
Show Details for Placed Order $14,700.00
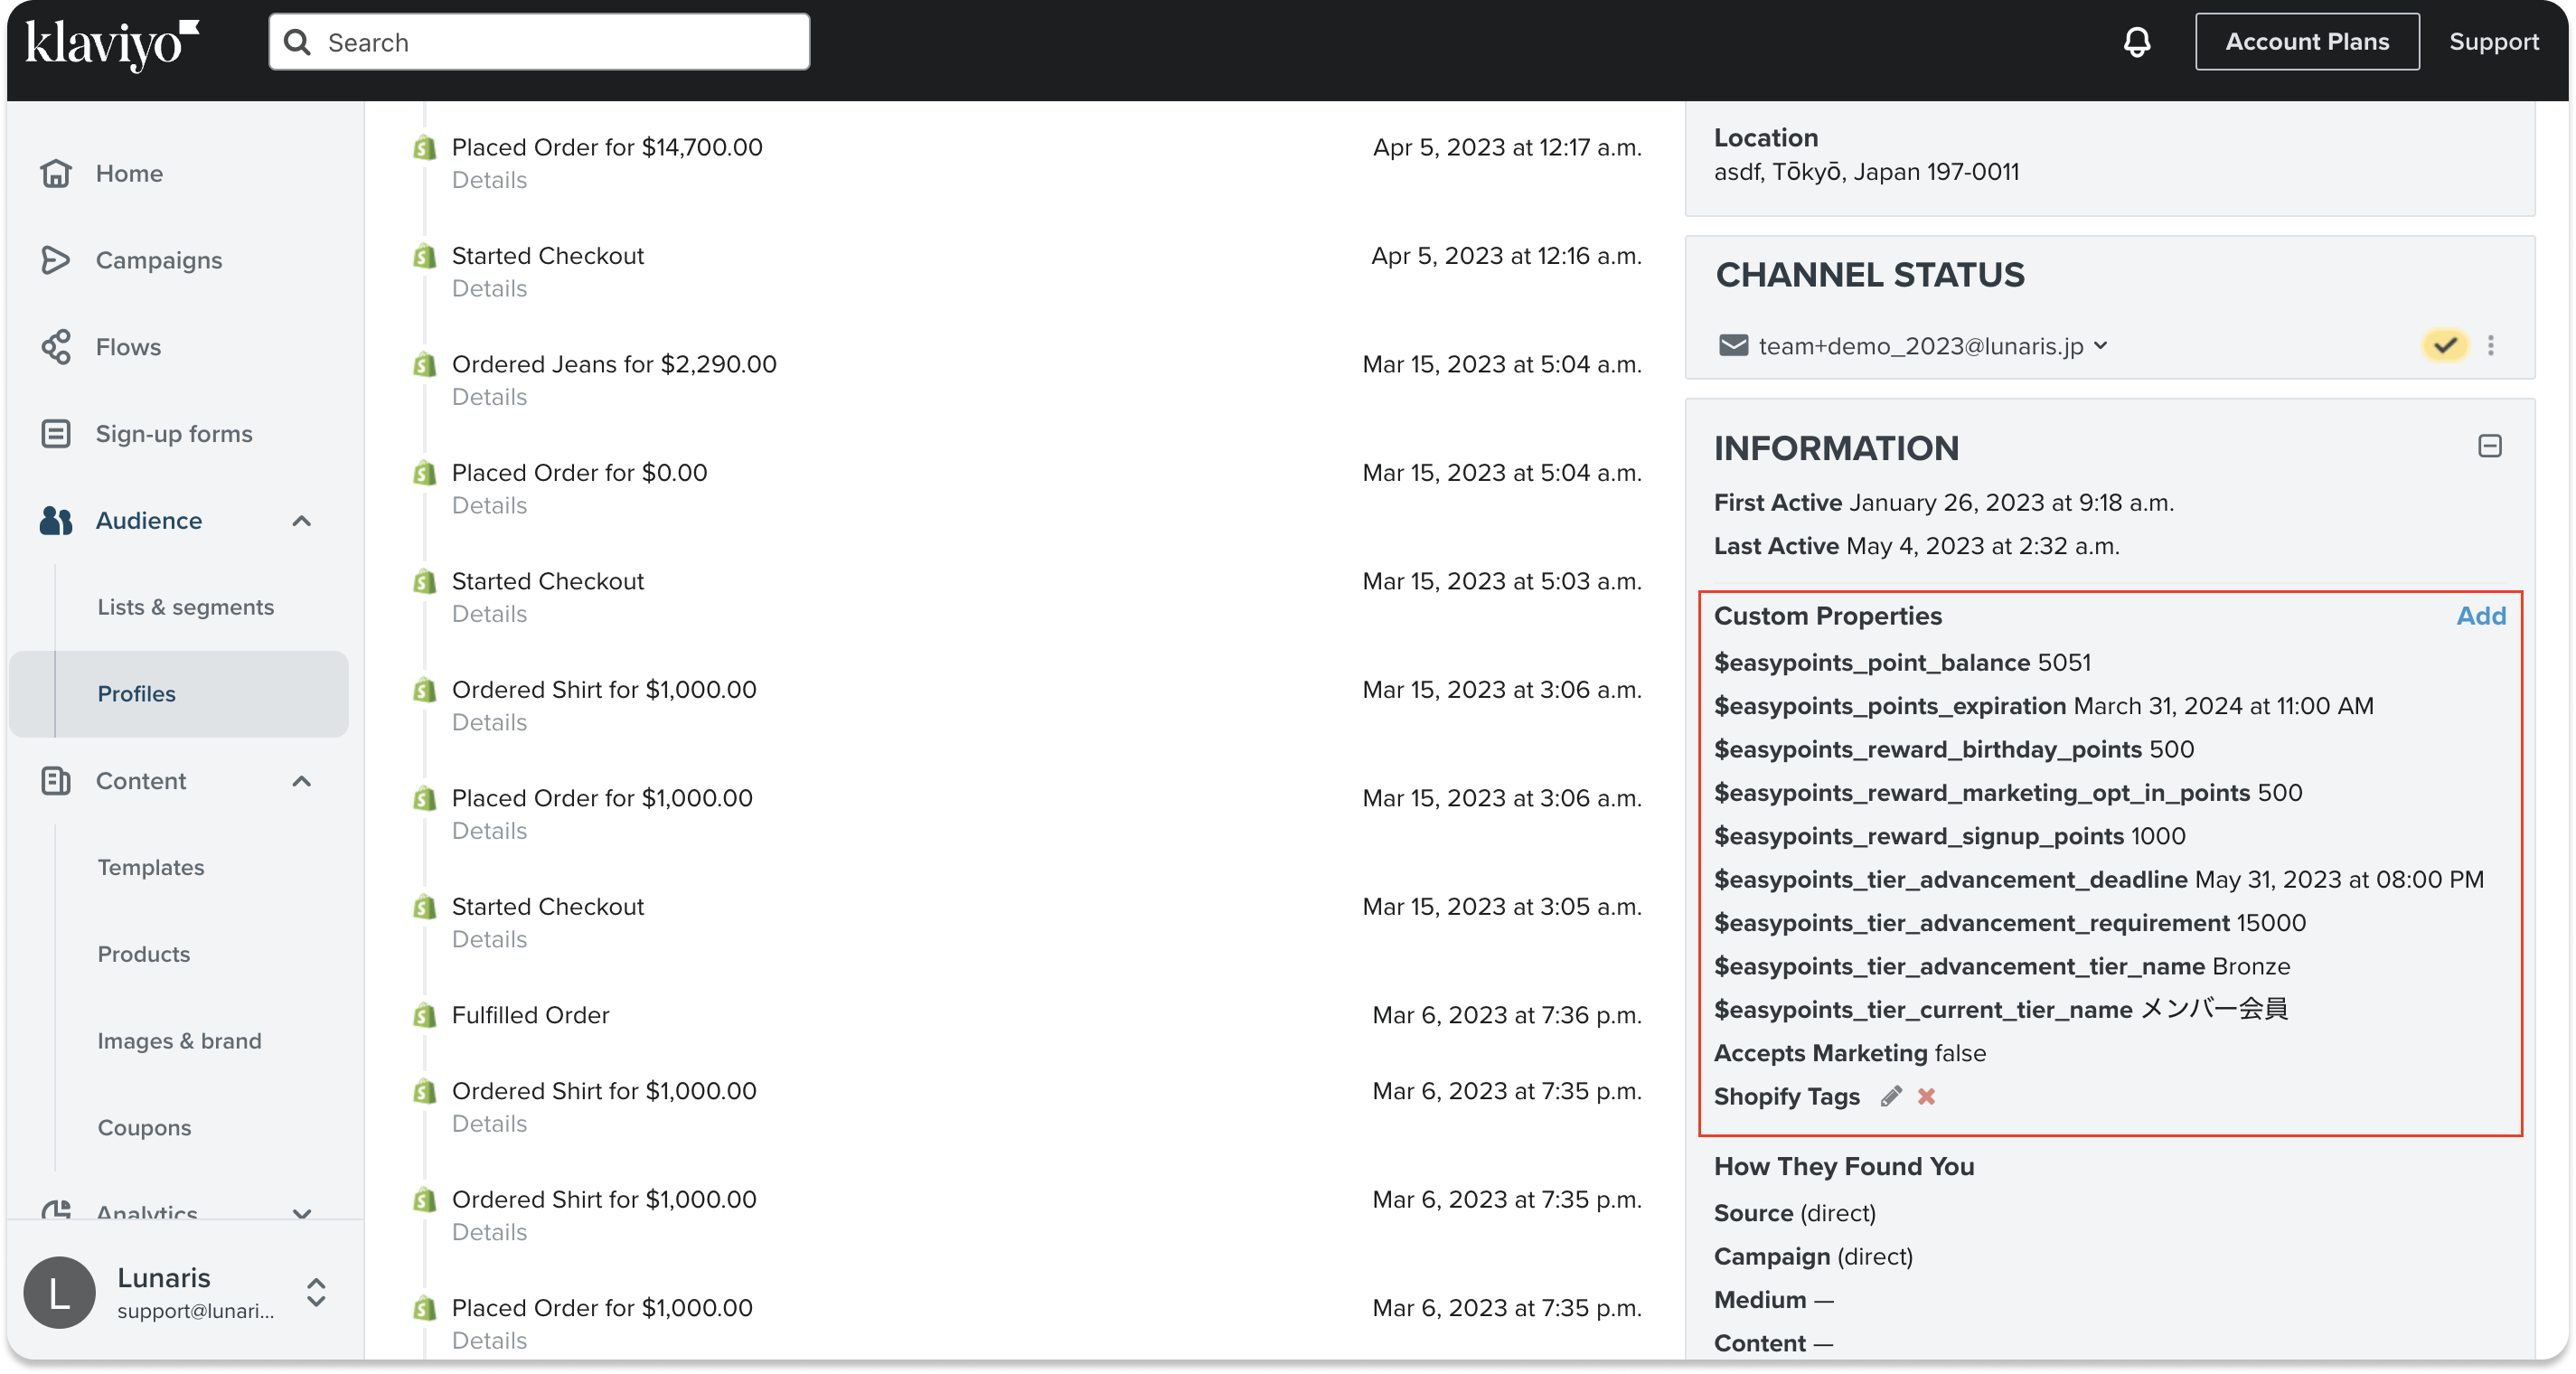point(489,180)
